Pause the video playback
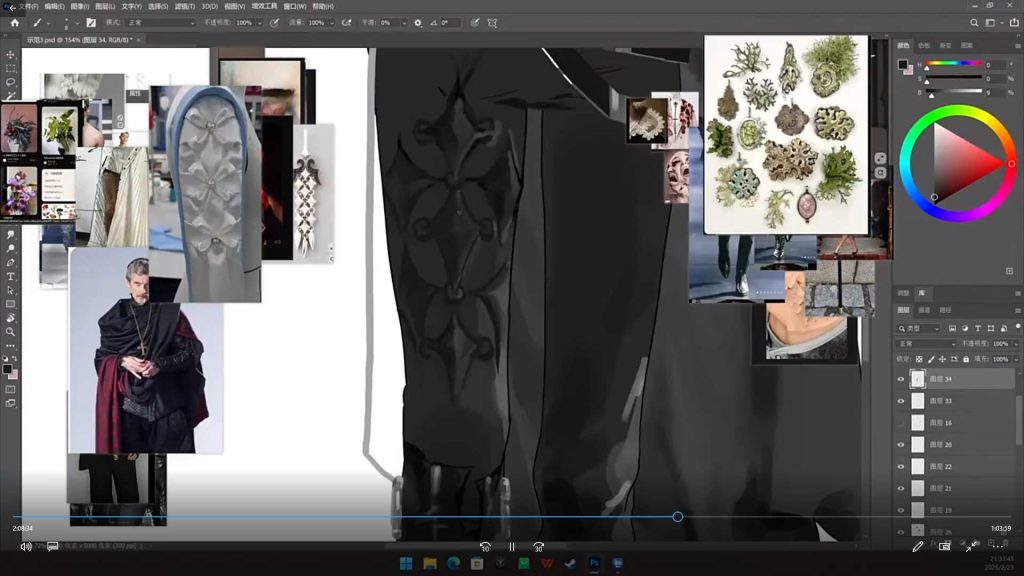Screen dimensions: 1024x576 click(x=511, y=547)
